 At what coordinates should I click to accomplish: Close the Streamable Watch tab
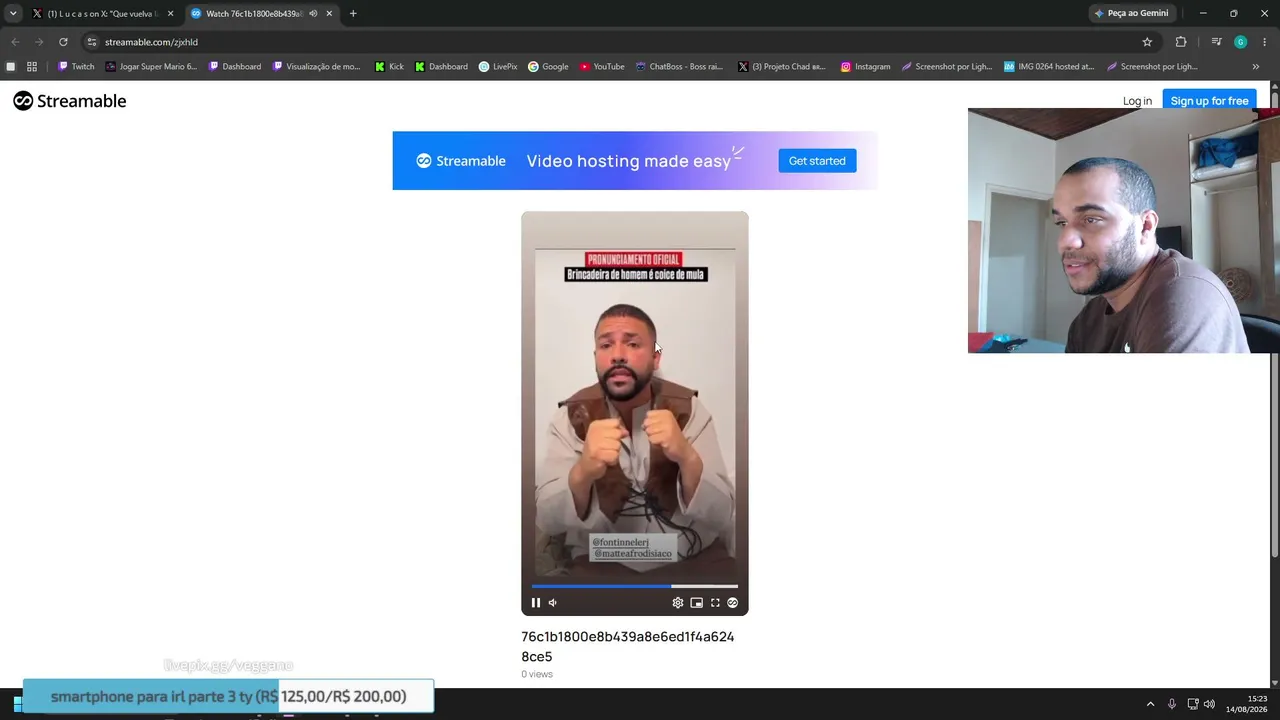click(329, 14)
